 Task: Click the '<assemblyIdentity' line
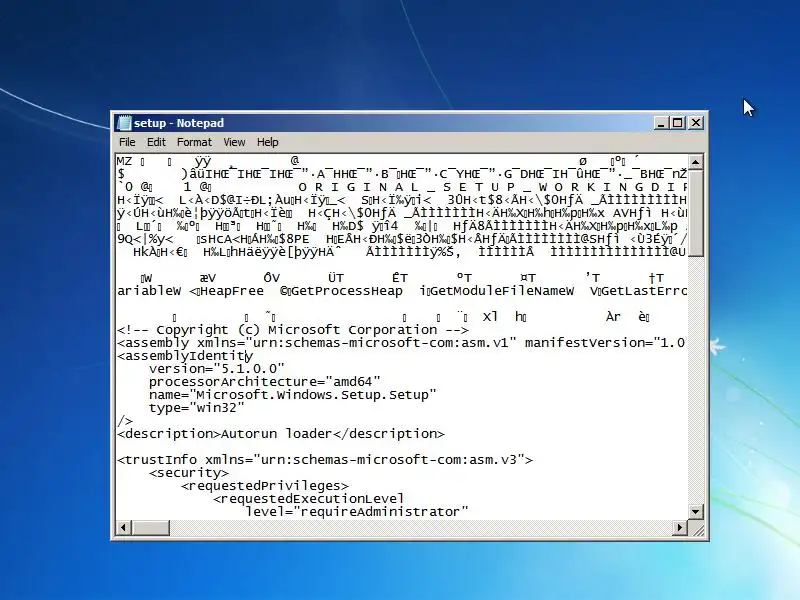point(185,356)
